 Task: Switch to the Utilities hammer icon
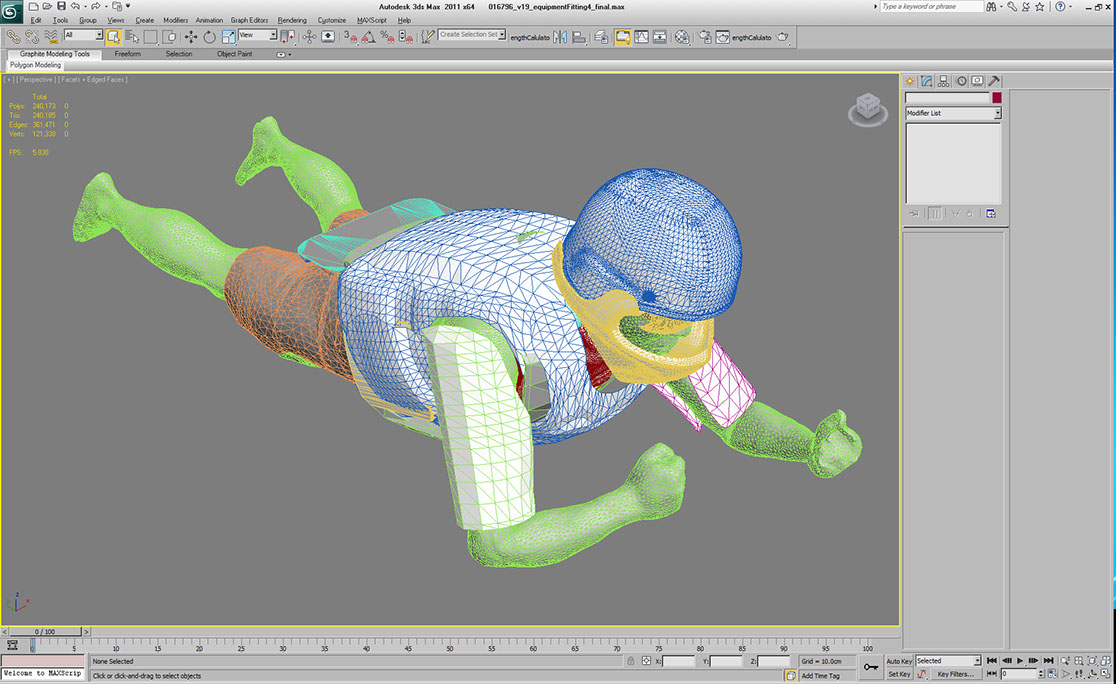tap(994, 81)
